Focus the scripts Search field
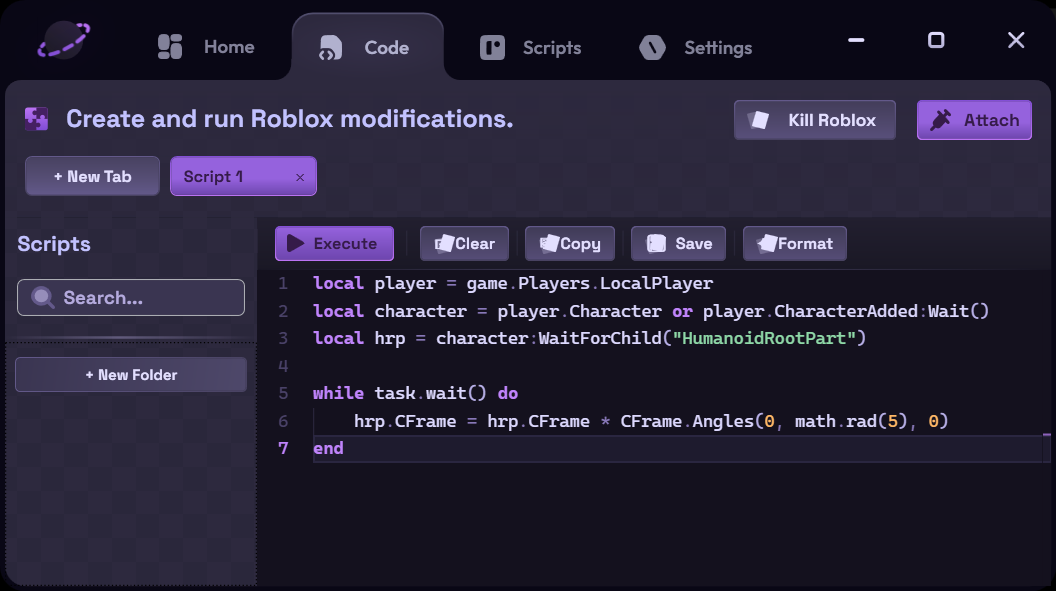The width and height of the screenshot is (1056, 591). click(x=131, y=298)
